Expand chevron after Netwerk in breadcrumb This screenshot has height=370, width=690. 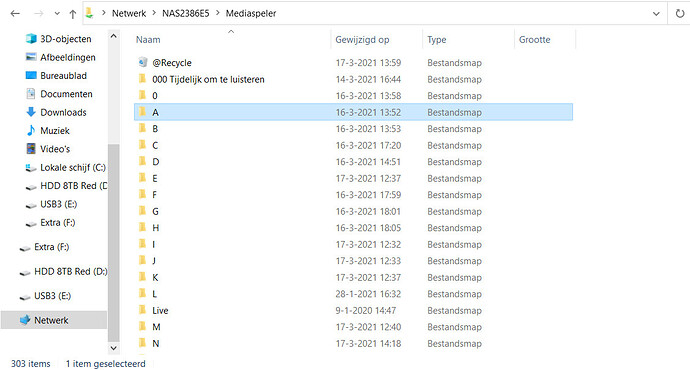(x=154, y=13)
